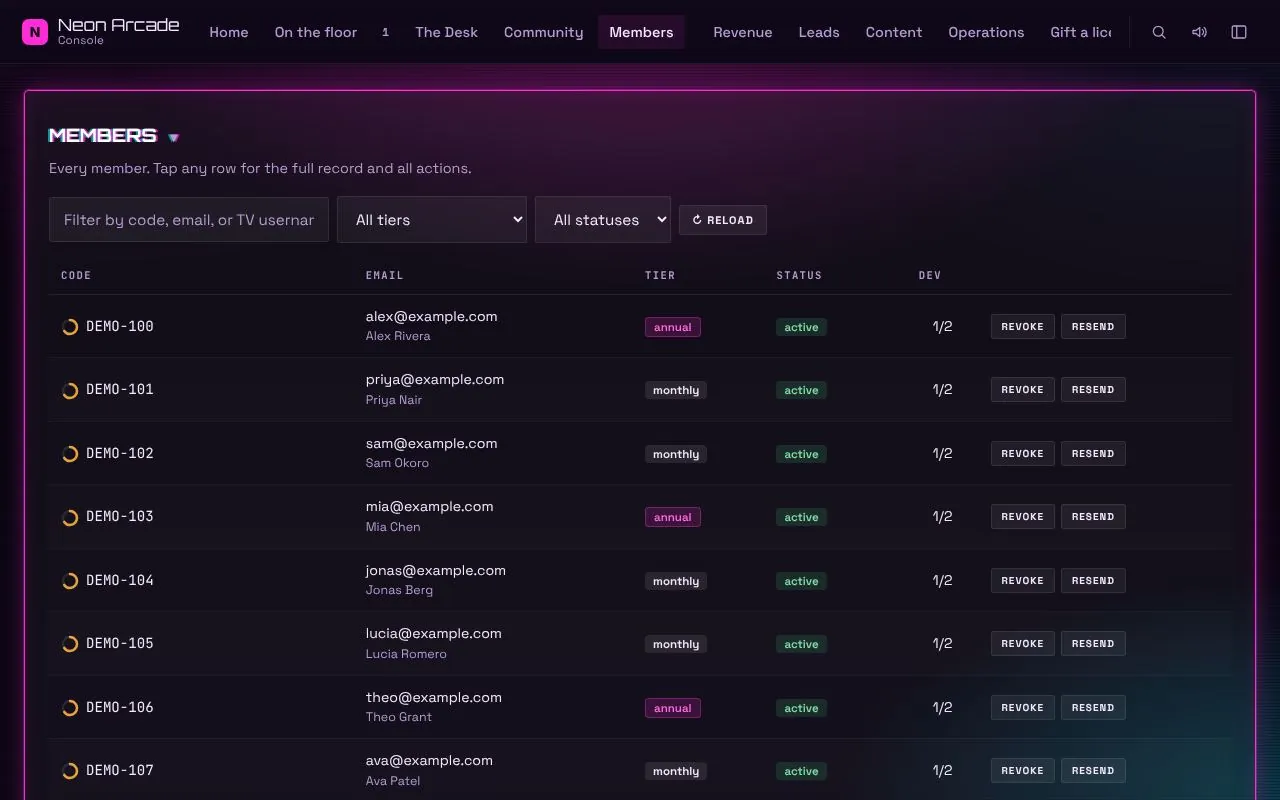The height and width of the screenshot is (800, 1280).
Task: Click the On the floor count badge 1
Action: point(385,32)
